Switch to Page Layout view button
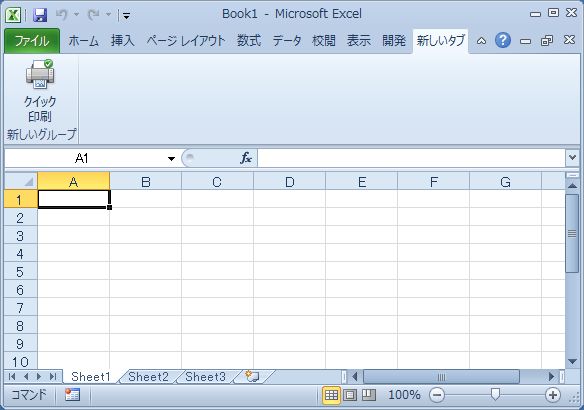This screenshot has height=410, width=584. [x=350, y=395]
